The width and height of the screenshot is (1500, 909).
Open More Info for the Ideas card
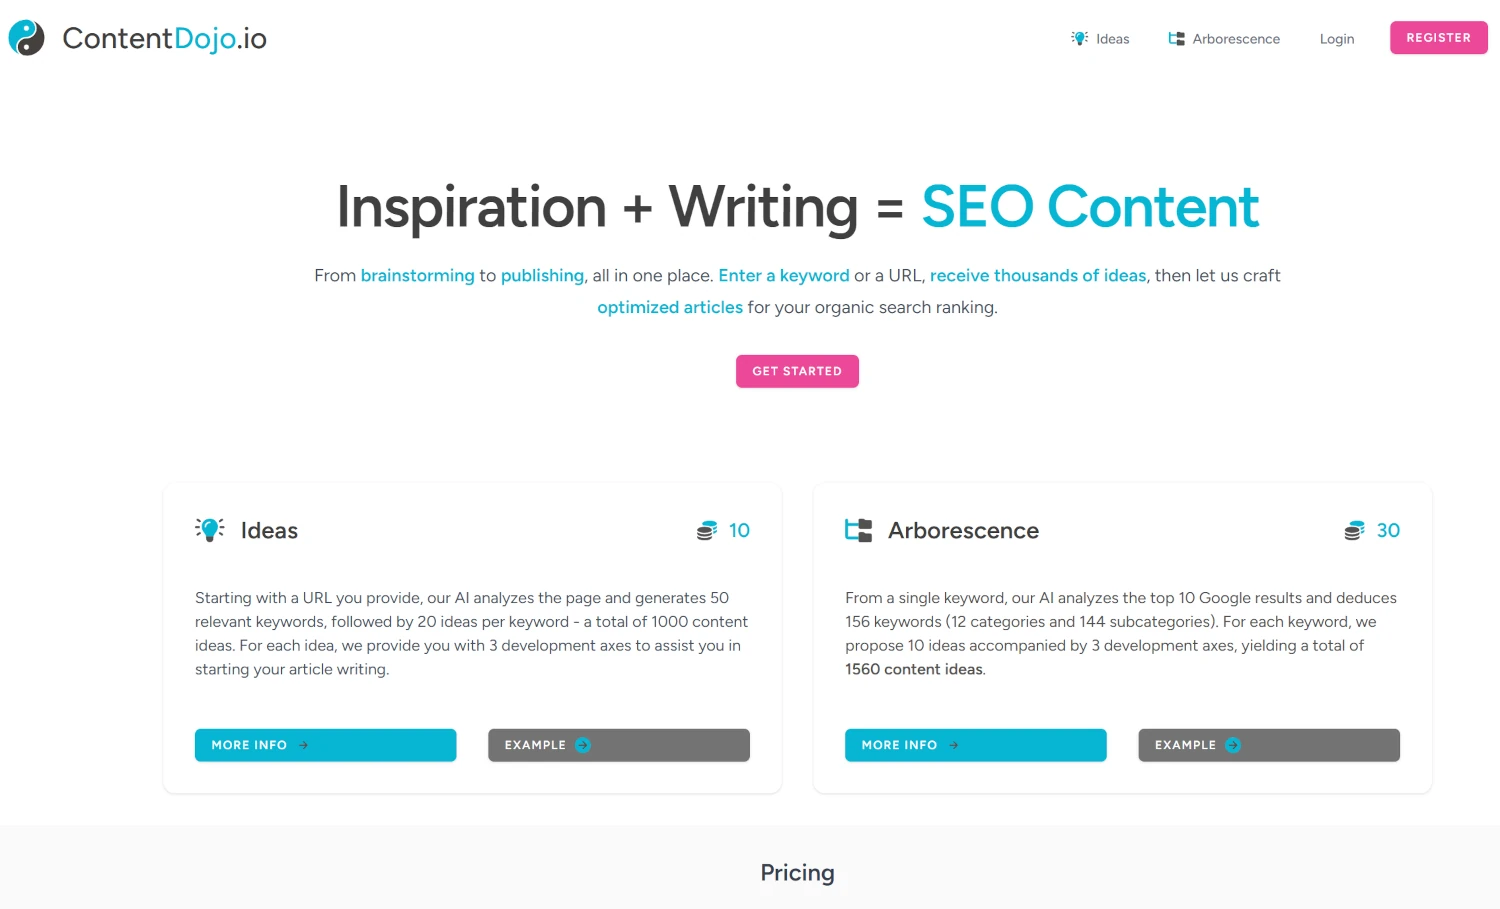(325, 745)
